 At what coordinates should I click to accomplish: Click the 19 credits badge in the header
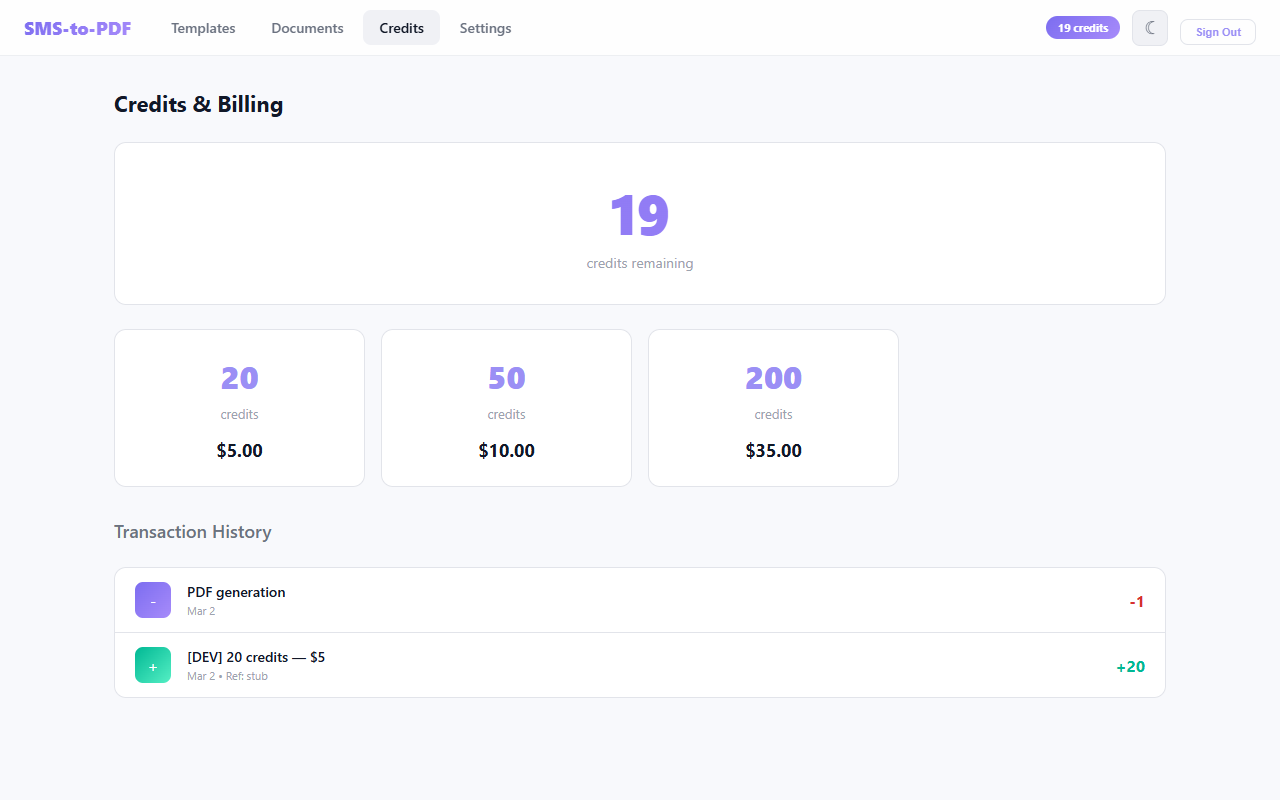pos(1082,27)
